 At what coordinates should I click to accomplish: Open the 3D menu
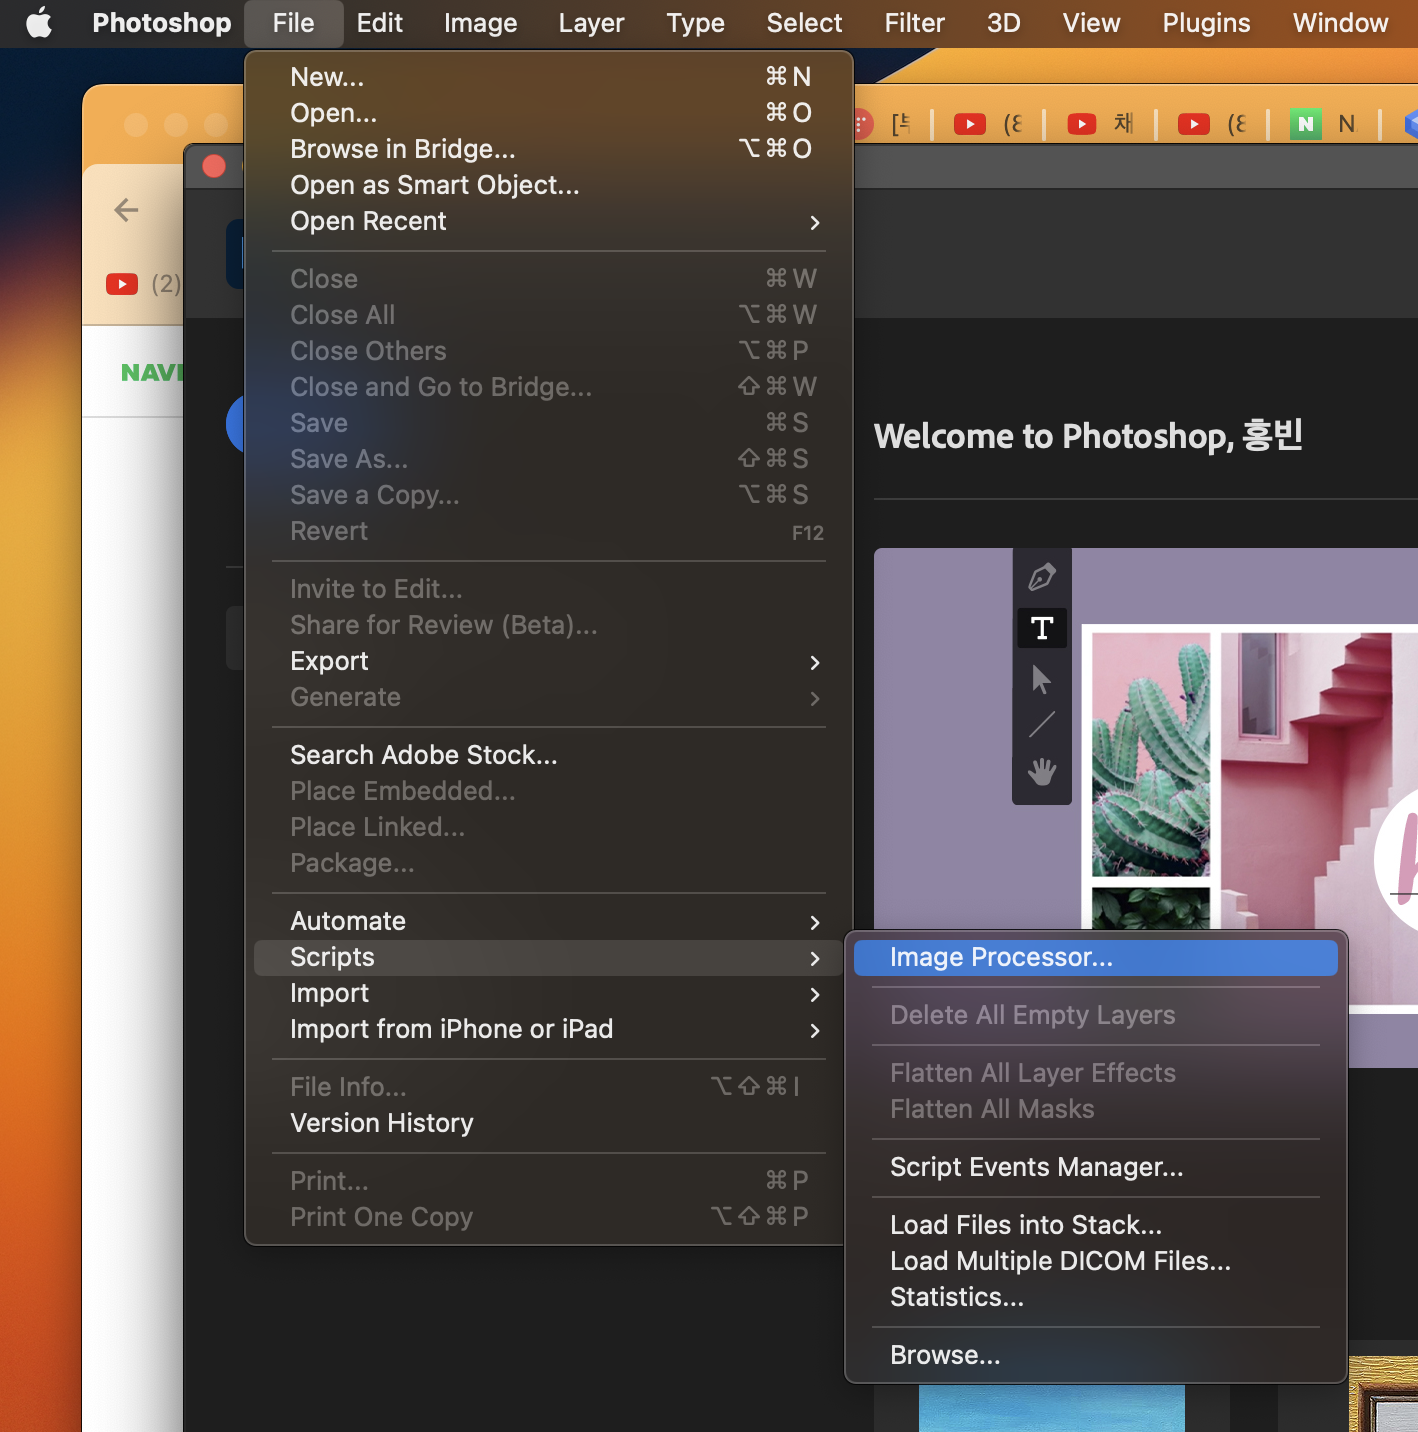point(1004,22)
